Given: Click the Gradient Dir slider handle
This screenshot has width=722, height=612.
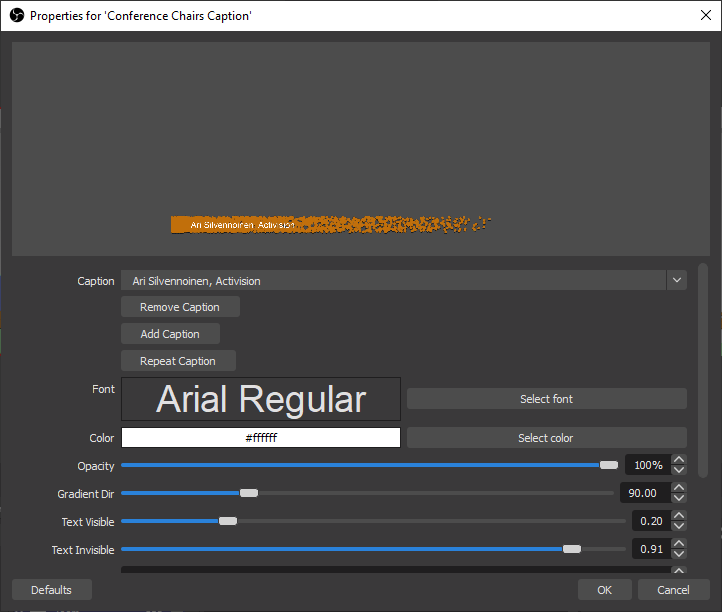Looking at the screenshot, I should point(249,493).
